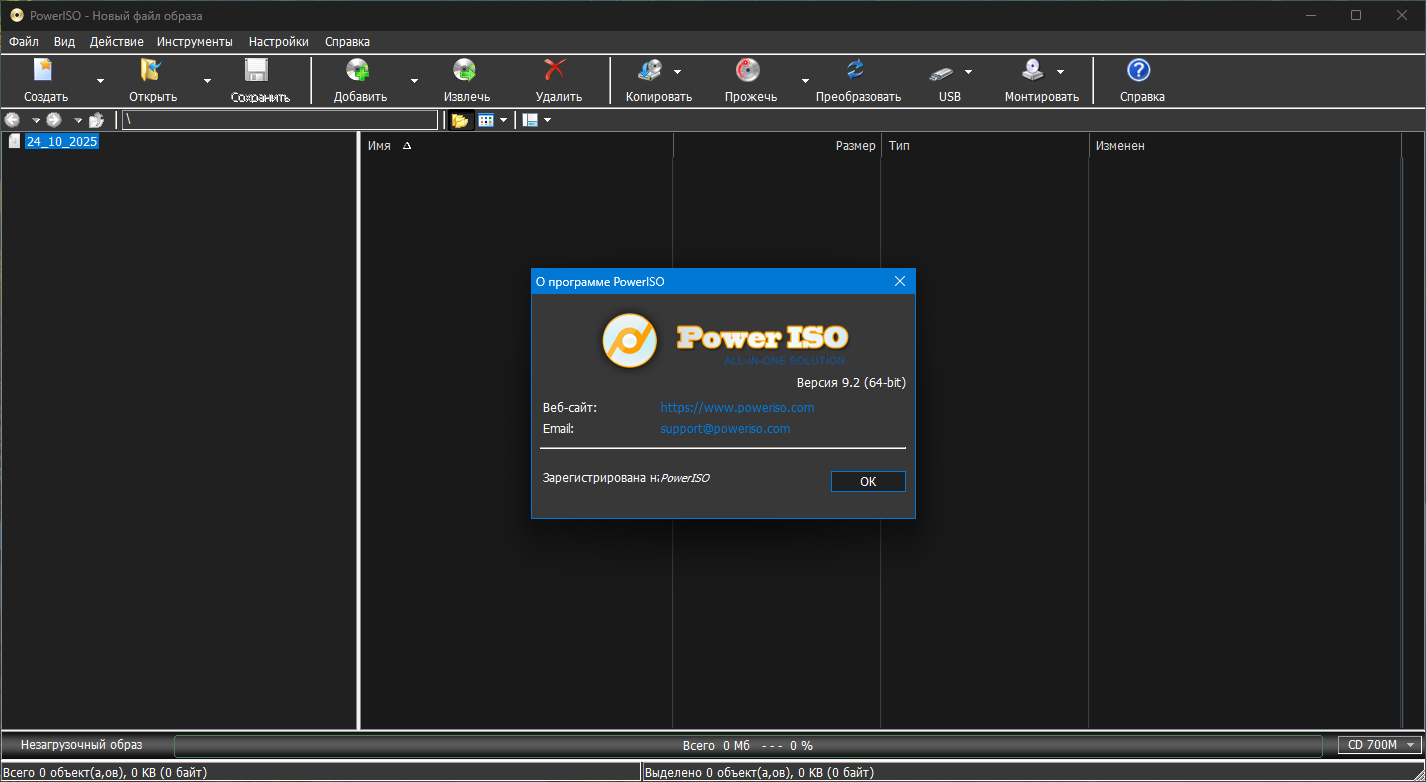Image resolution: width=1426 pixels, height=782 pixels.
Task: Click the Монтировать (Mount) drive icon
Action: click(1034, 70)
